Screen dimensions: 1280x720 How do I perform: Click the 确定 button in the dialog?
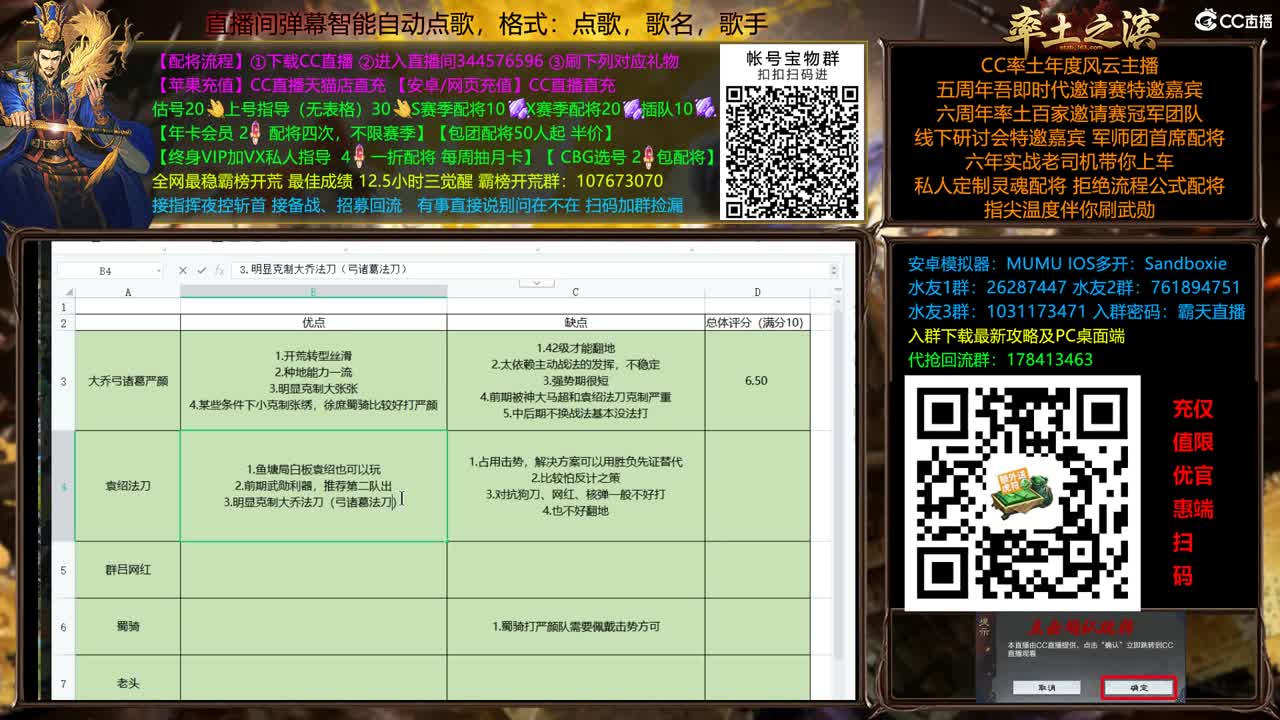point(1138,688)
